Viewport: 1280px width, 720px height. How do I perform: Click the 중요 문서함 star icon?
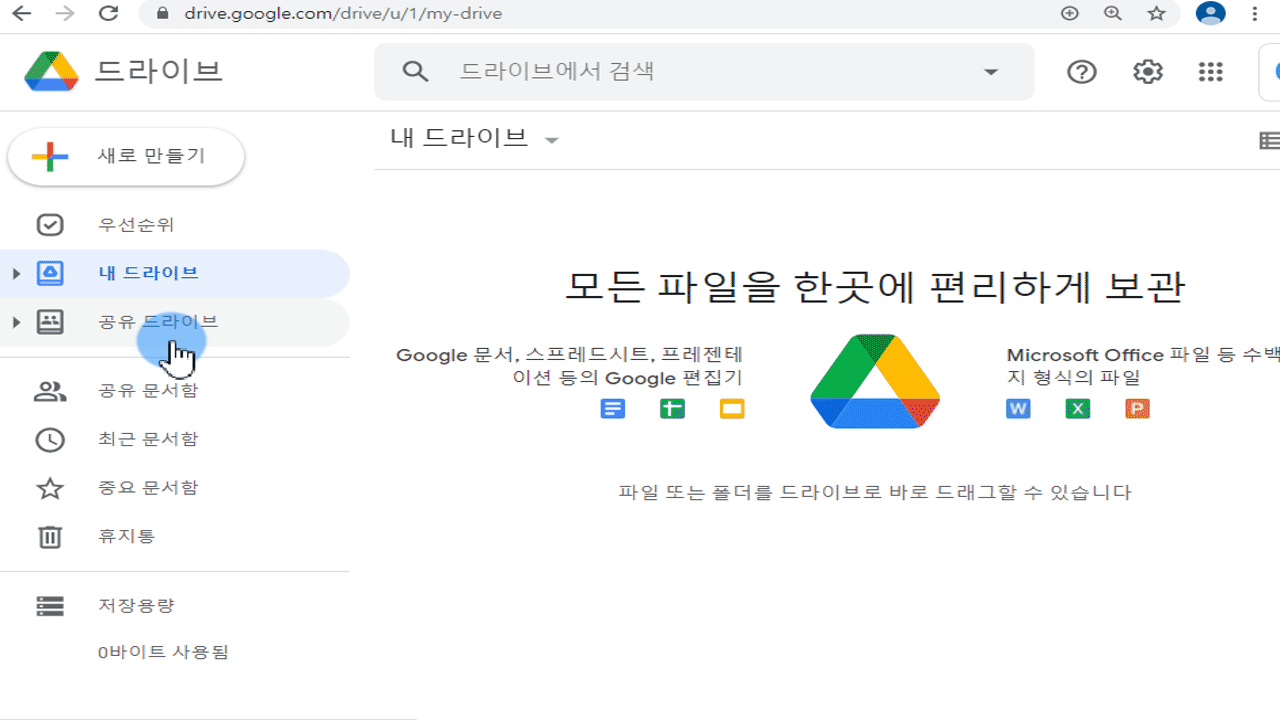click(50, 488)
